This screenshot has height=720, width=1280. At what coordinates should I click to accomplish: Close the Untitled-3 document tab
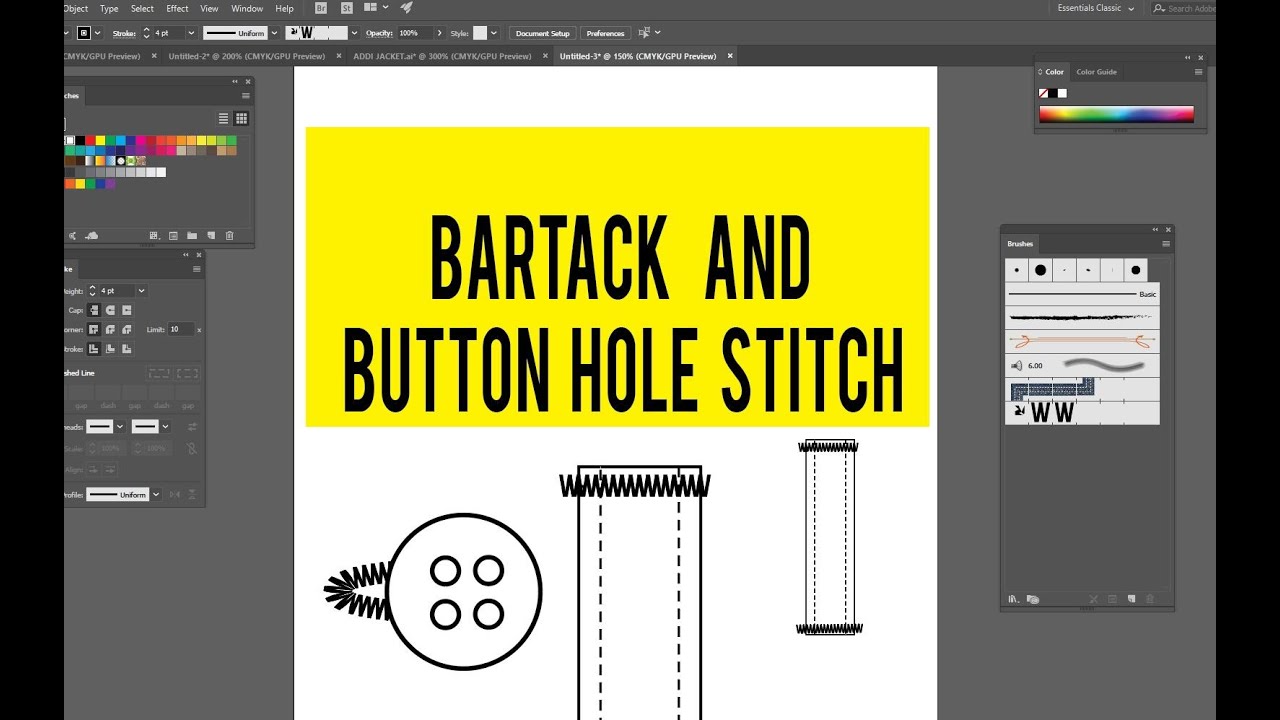point(730,56)
